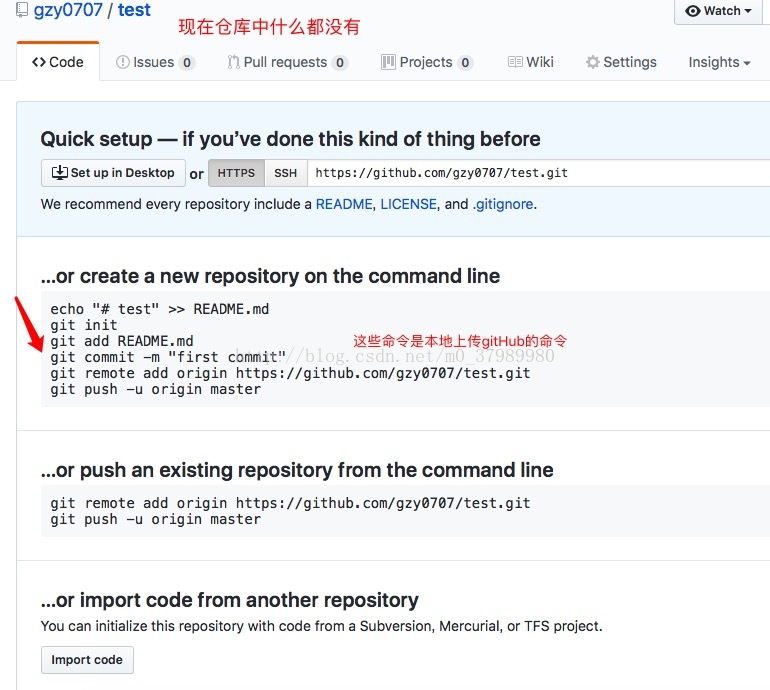Click the Watch eye icon
Image resolution: width=770 pixels, height=690 pixels.
(692, 11)
